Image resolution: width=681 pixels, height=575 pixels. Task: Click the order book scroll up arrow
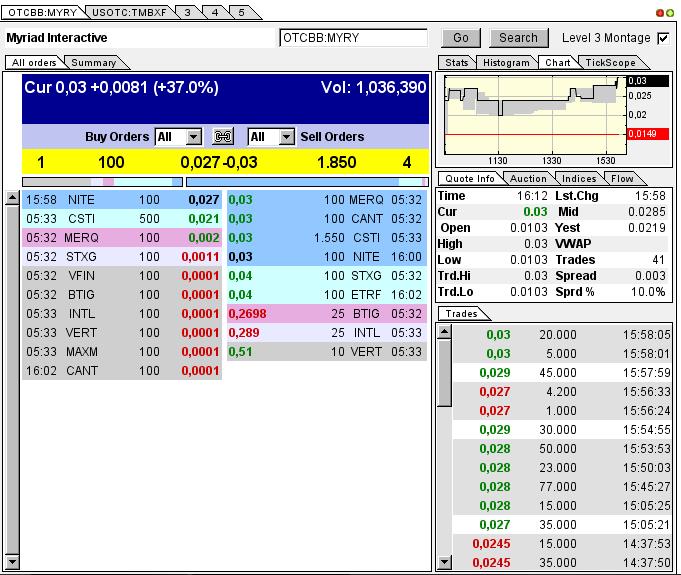coord(12,198)
